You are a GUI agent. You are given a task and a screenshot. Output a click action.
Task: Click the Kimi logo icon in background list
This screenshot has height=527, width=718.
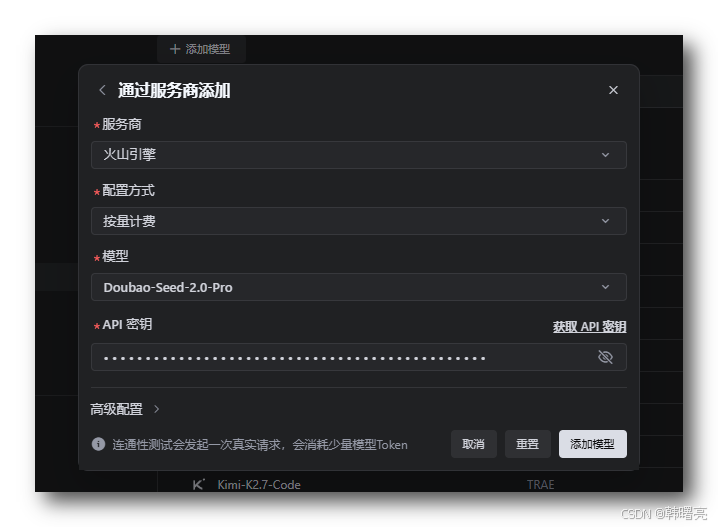tap(198, 484)
